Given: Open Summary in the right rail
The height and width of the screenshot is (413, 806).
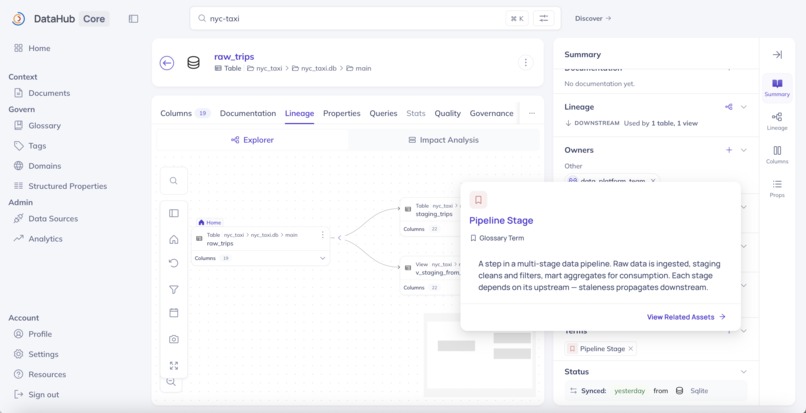Looking at the screenshot, I should click(777, 87).
